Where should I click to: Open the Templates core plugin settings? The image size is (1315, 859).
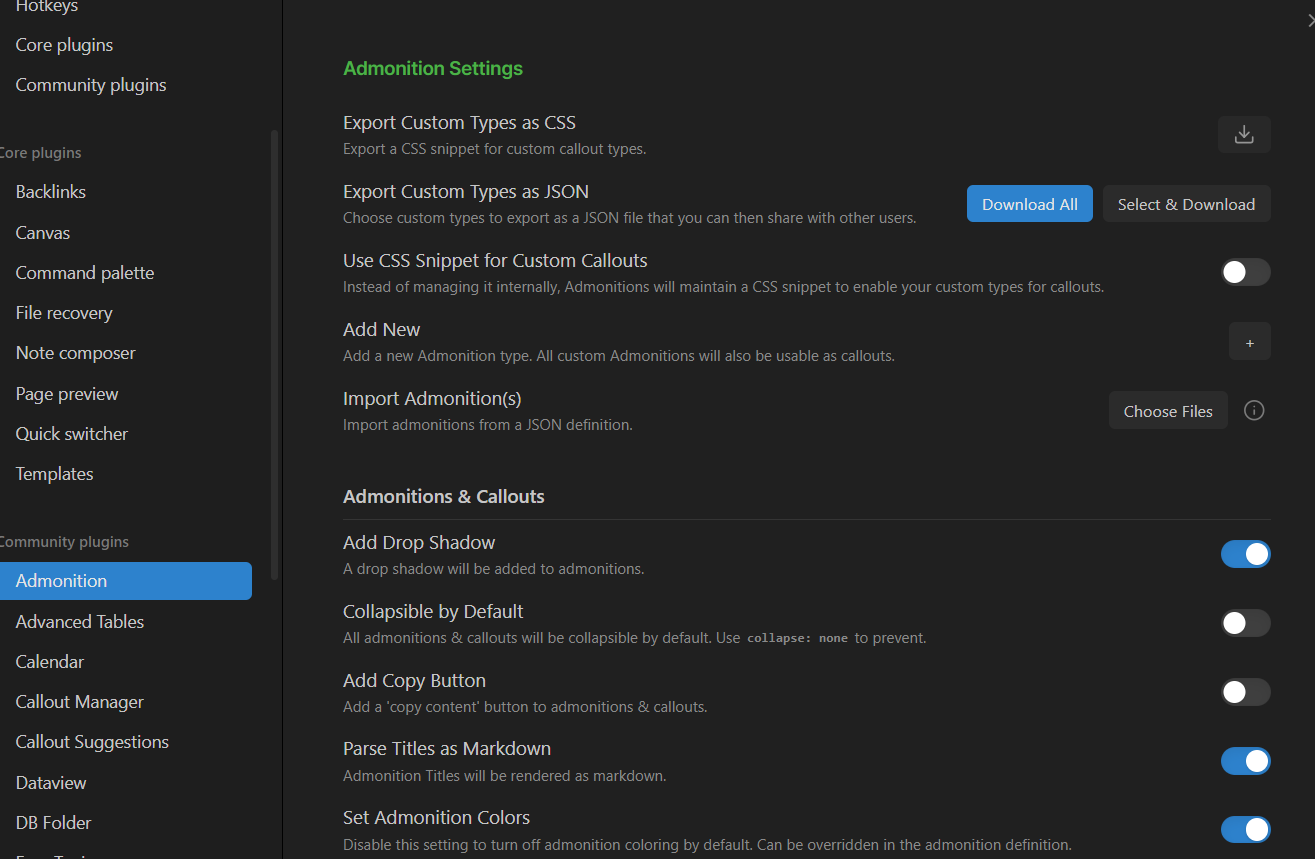click(x=54, y=474)
